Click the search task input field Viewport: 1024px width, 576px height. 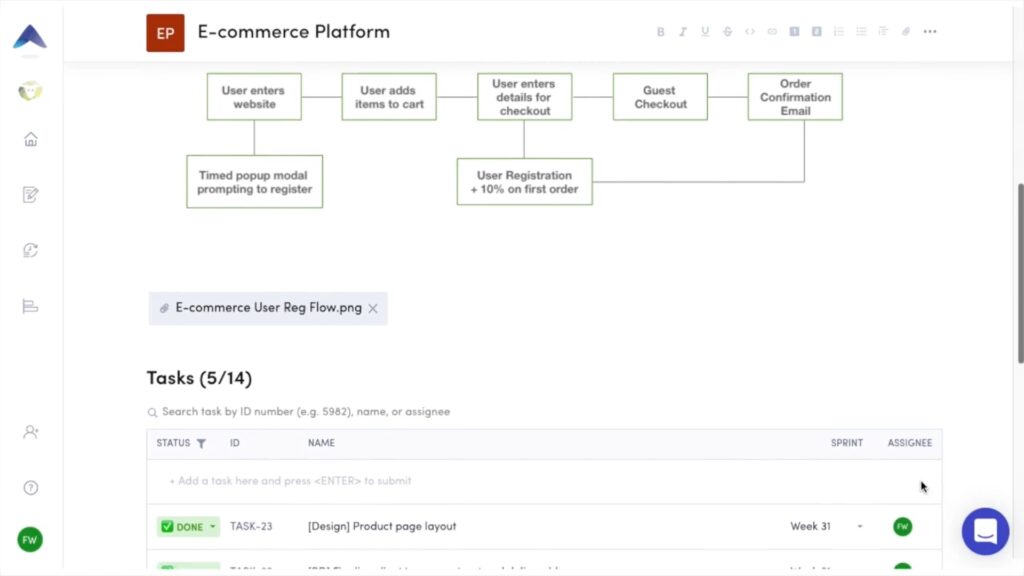[300, 411]
